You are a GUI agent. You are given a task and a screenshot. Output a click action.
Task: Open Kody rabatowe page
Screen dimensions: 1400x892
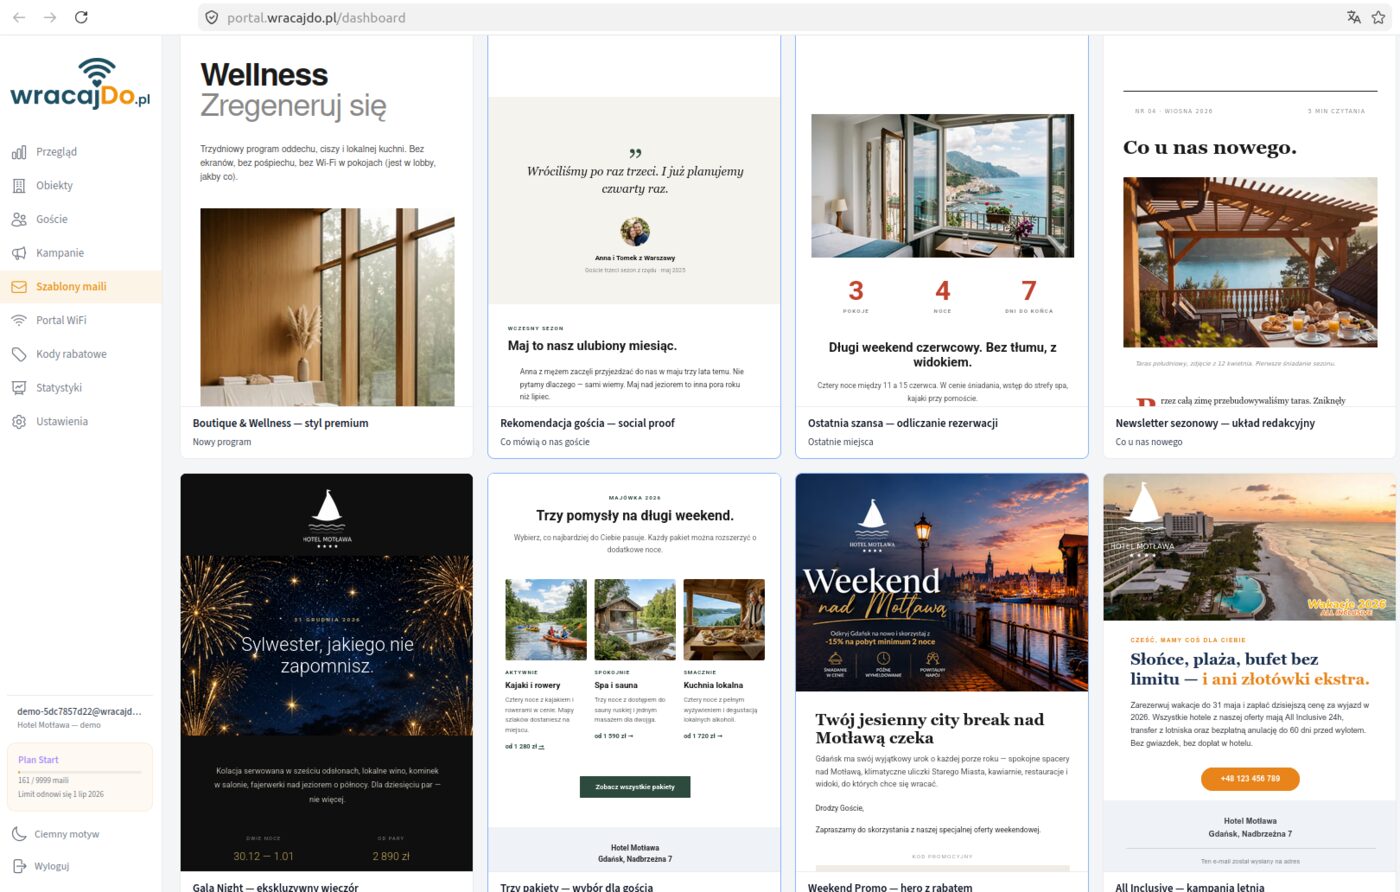(80, 354)
